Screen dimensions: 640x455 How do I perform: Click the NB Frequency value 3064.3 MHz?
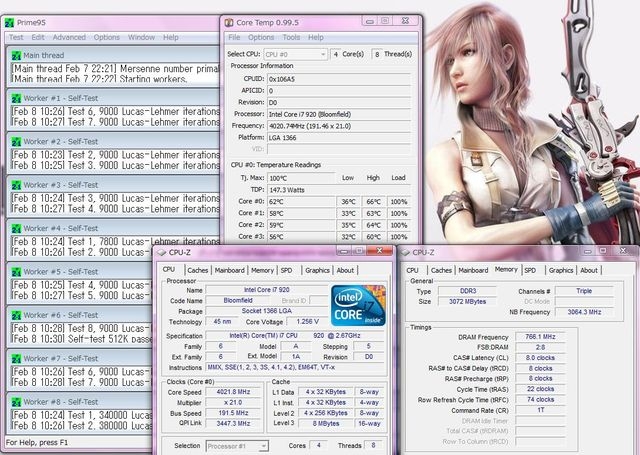pos(584,312)
